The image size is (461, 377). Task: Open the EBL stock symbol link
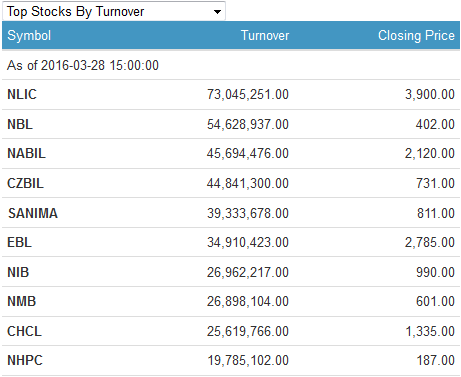[19, 242]
